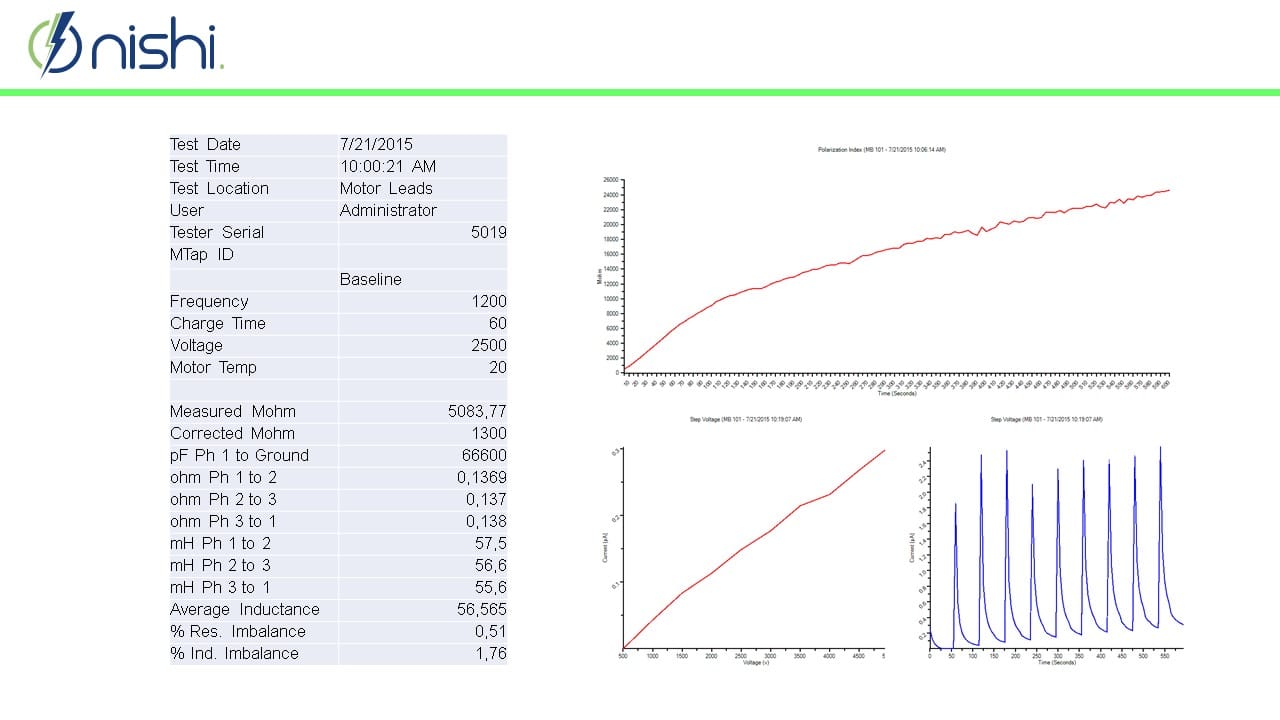Click the Administrator user cell
The height and width of the screenshot is (720, 1280).
coord(388,211)
